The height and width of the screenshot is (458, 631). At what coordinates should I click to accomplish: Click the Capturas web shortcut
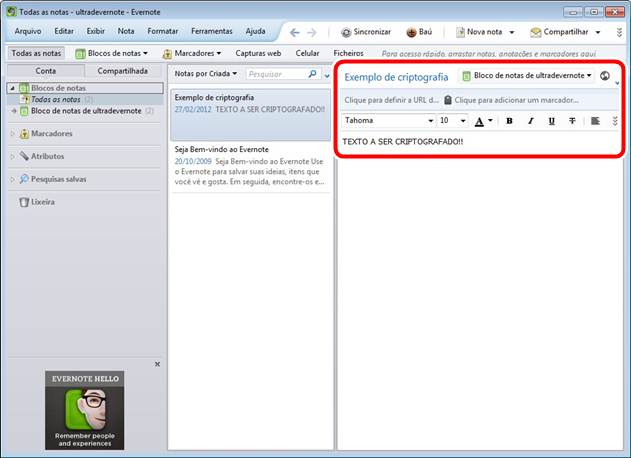[x=258, y=53]
